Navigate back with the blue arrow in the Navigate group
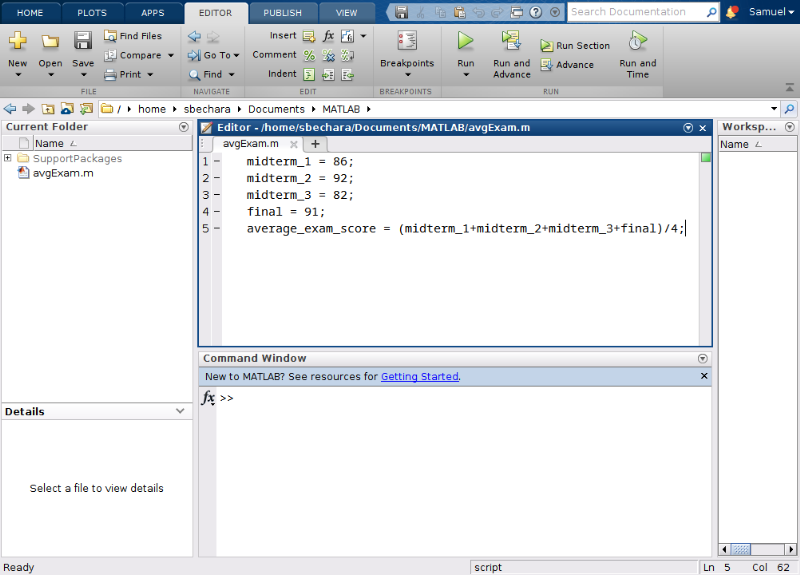 coord(194,36)
